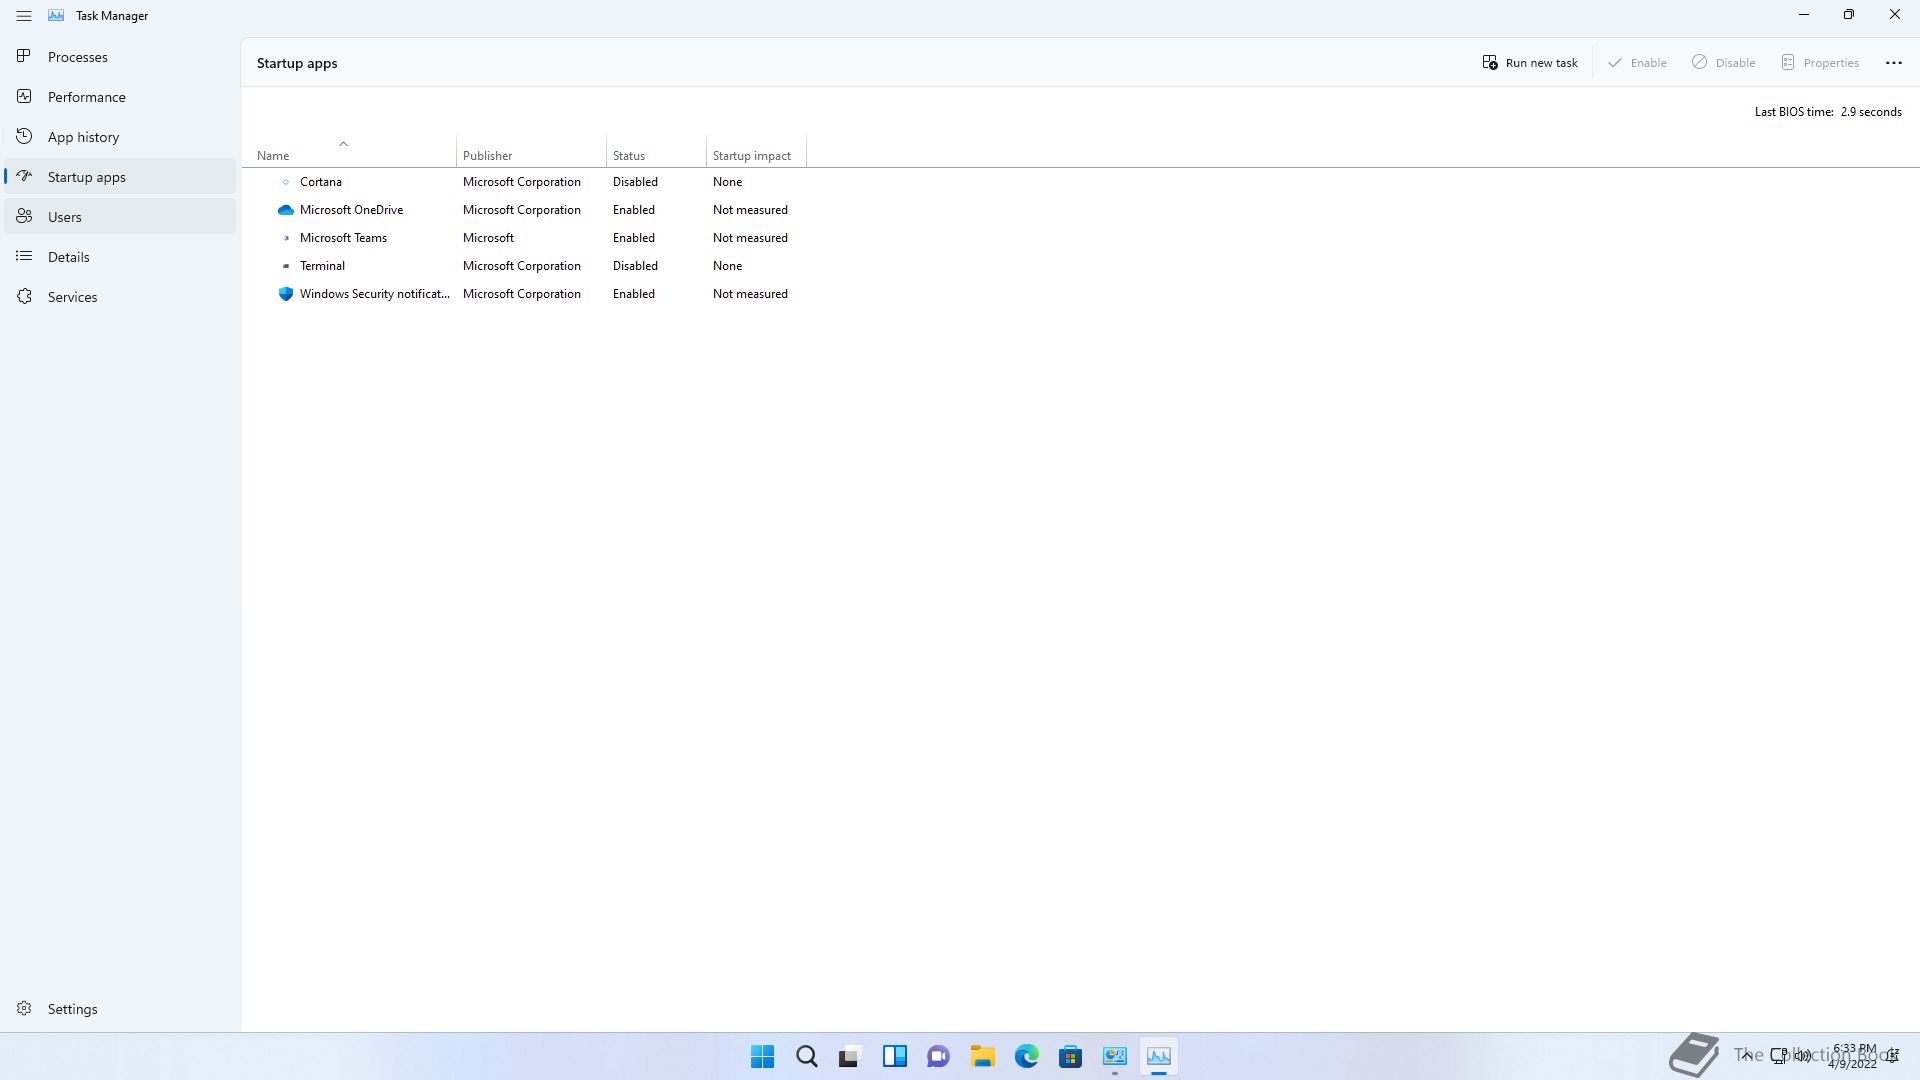Open the Control Panel taskbar icon
The width and height of the screenshot is (1920, 1080).
pos(1114,1056)
